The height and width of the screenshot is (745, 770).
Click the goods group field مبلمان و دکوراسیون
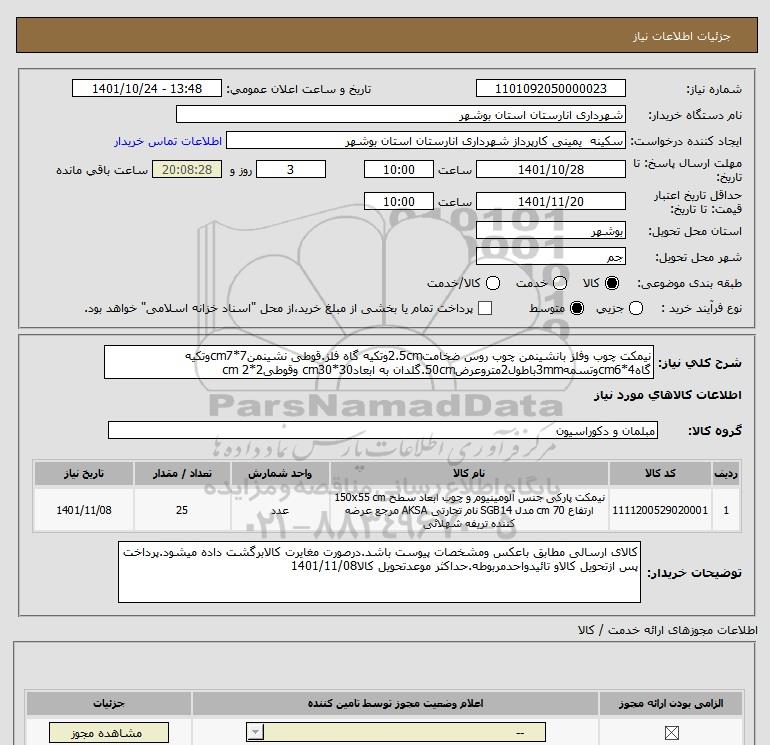(x=383, y=431)
